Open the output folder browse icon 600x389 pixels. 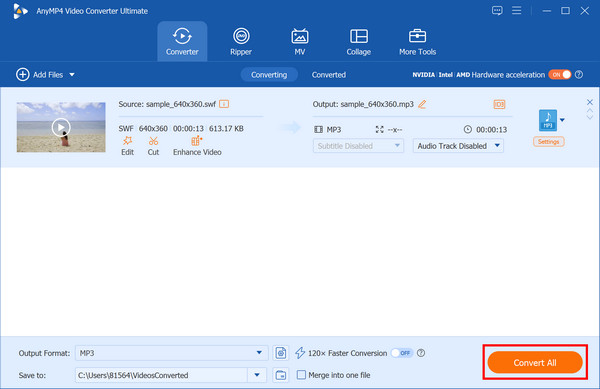pos(281,375)
